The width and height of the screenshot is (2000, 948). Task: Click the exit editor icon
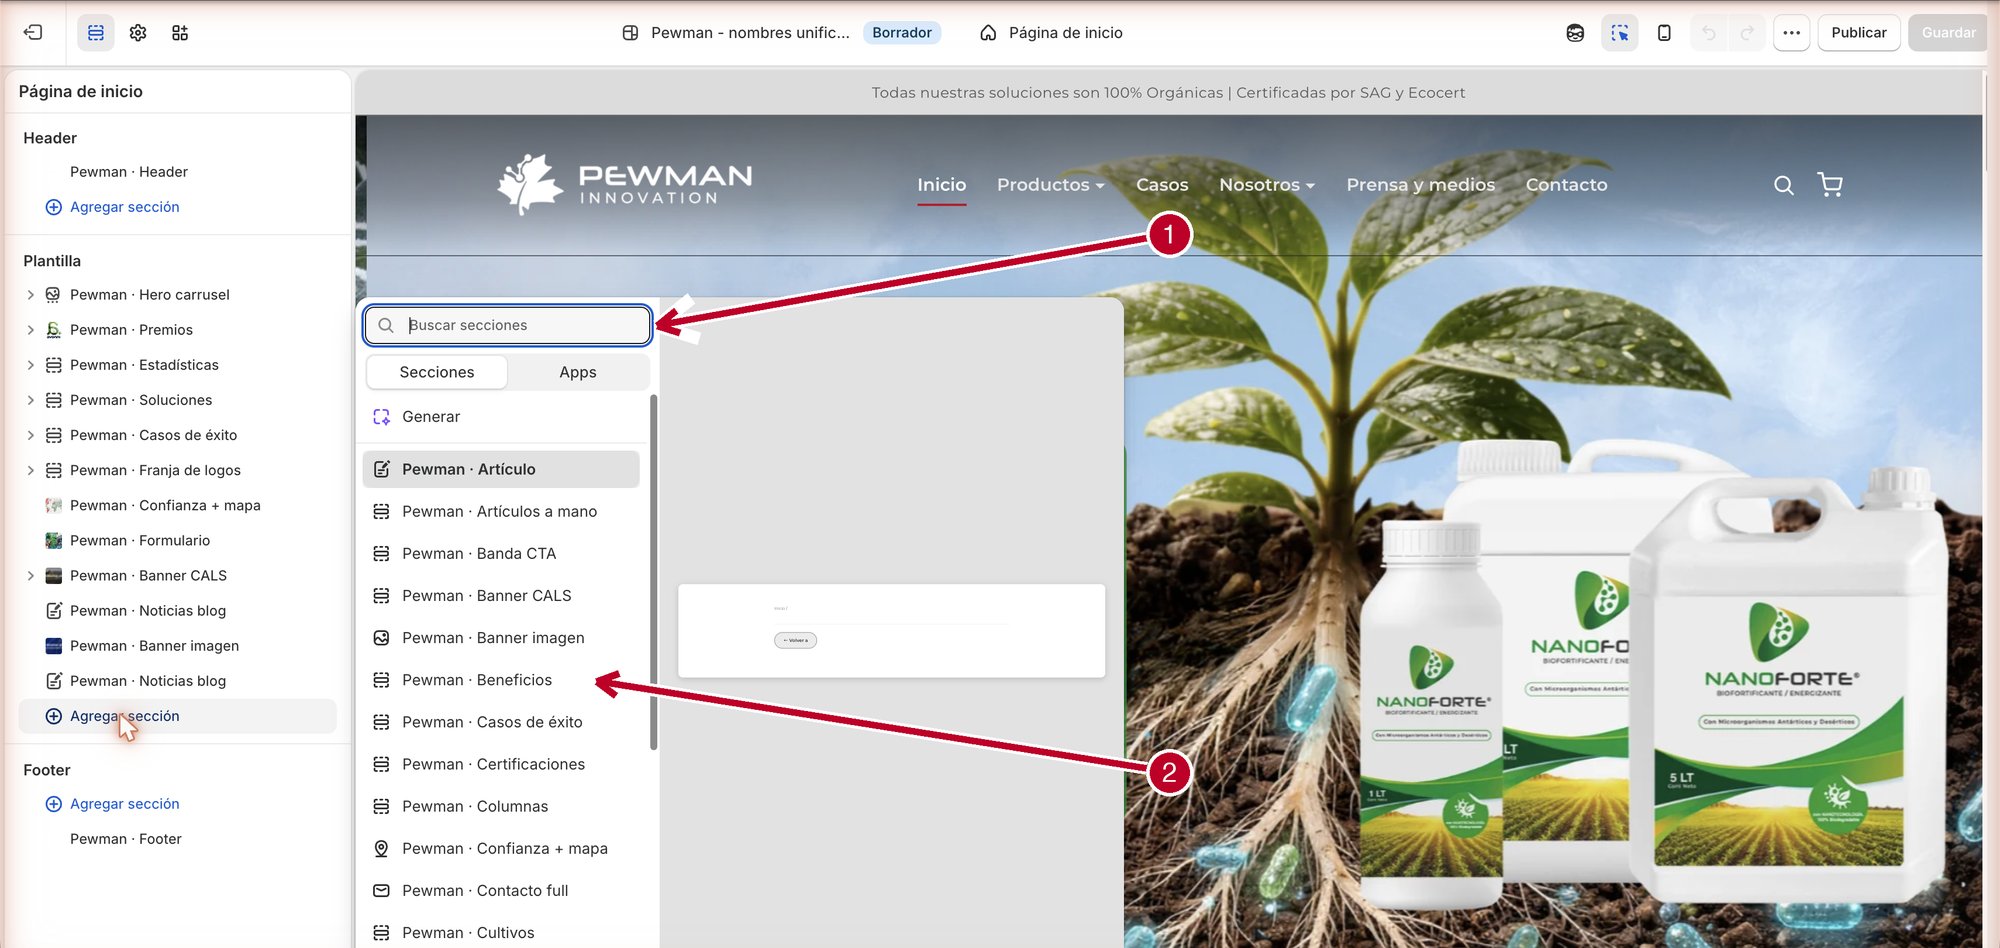[33, 33]
